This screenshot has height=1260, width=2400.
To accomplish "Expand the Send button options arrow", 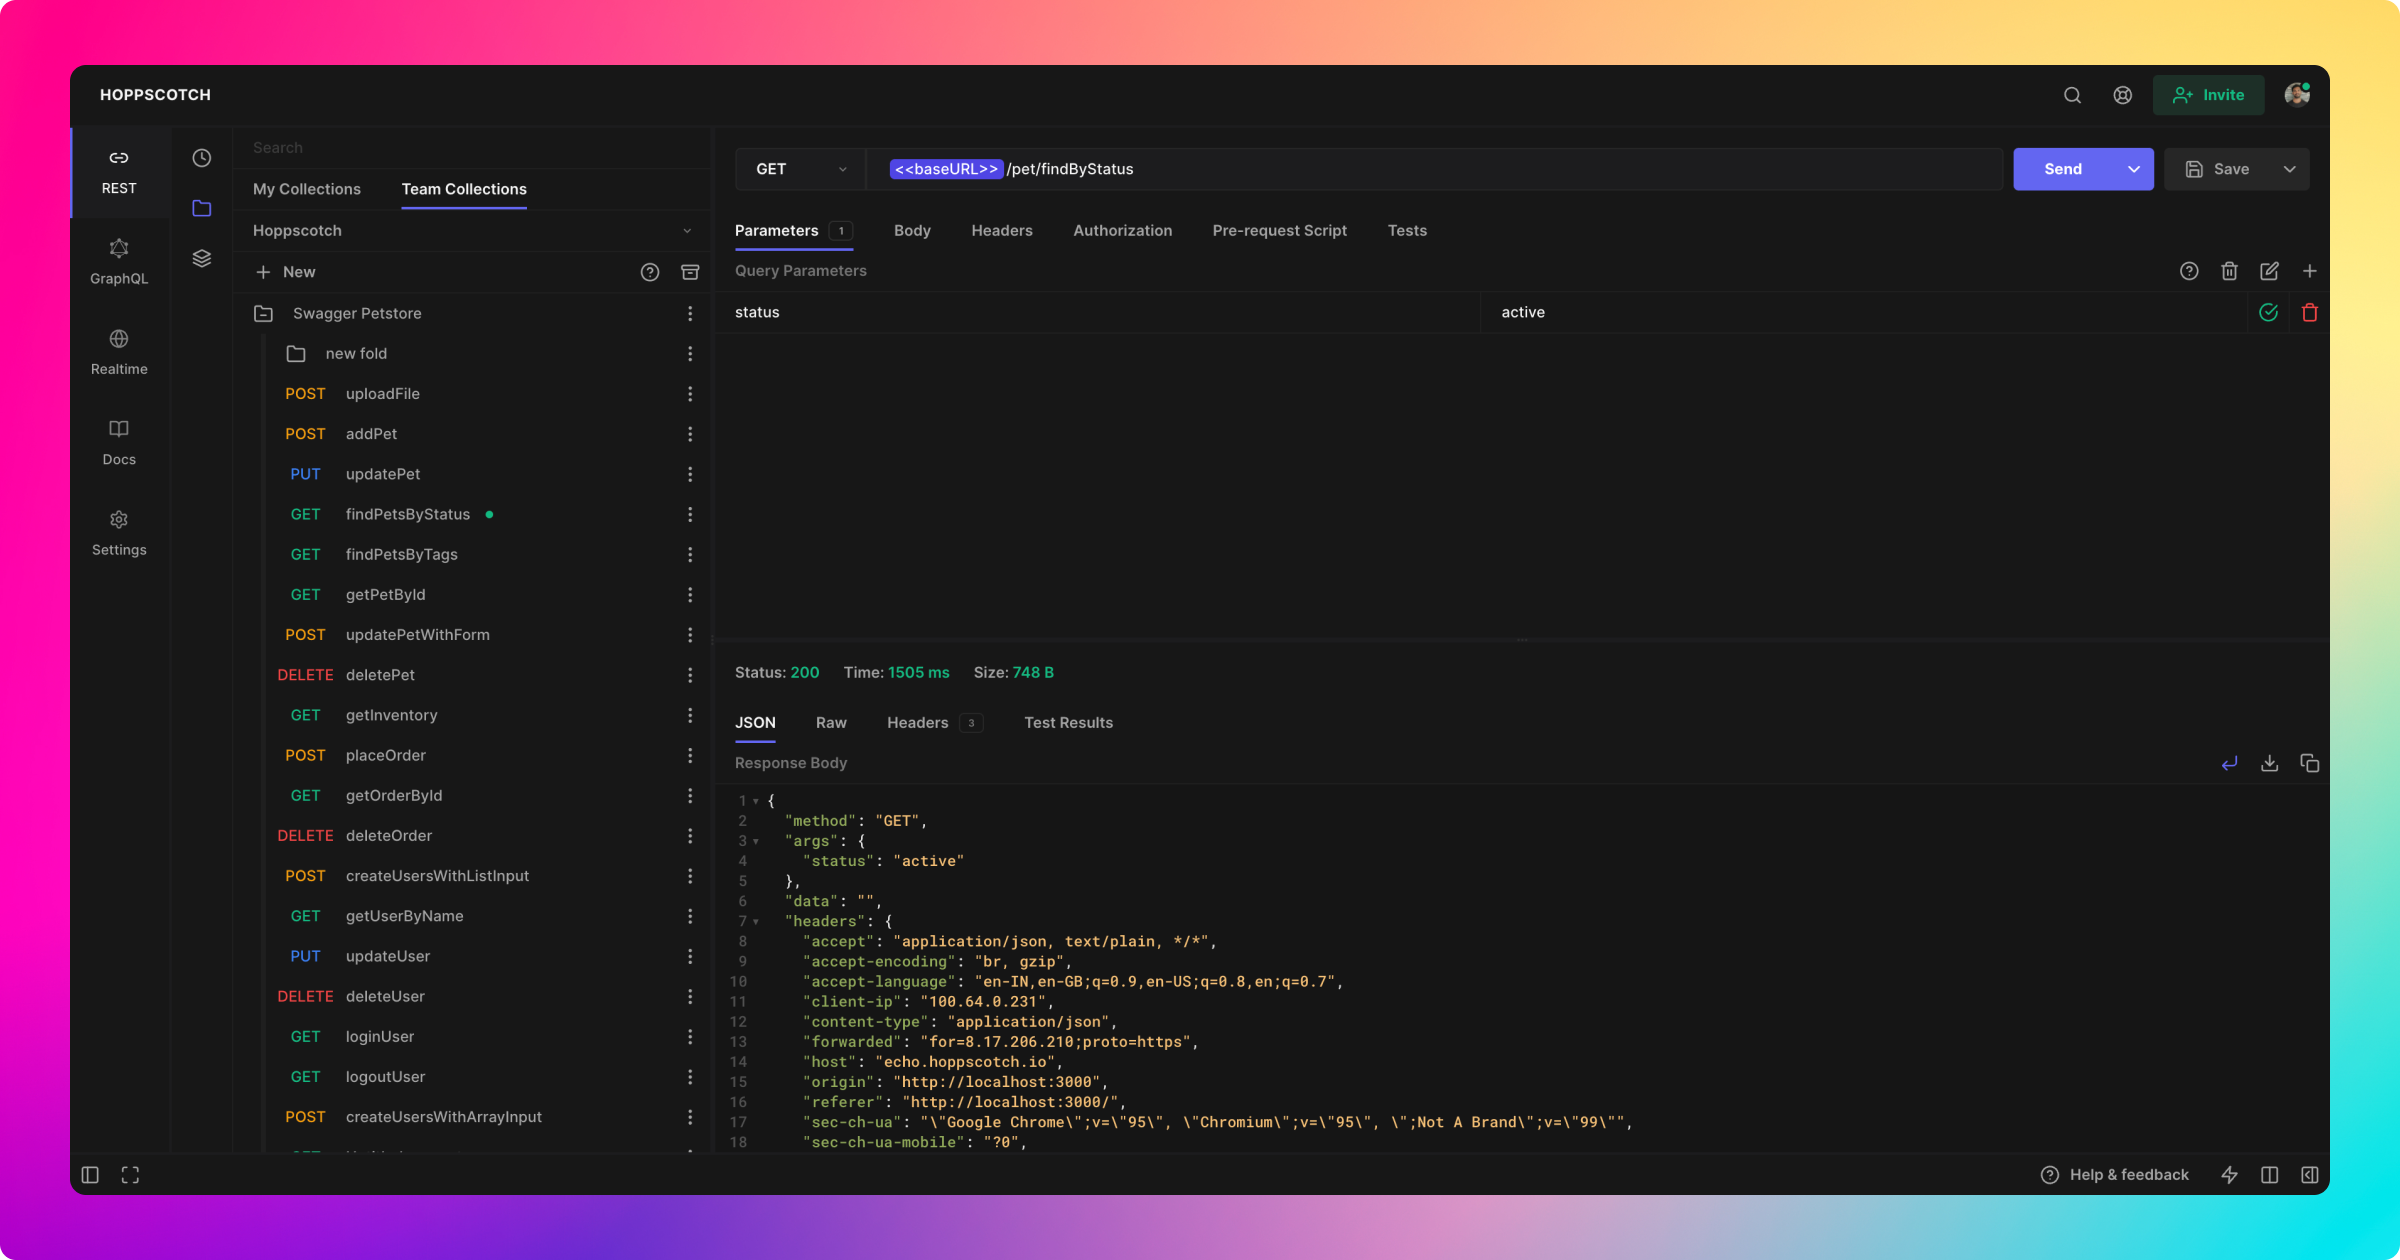I will click(x=2133, y=169).
